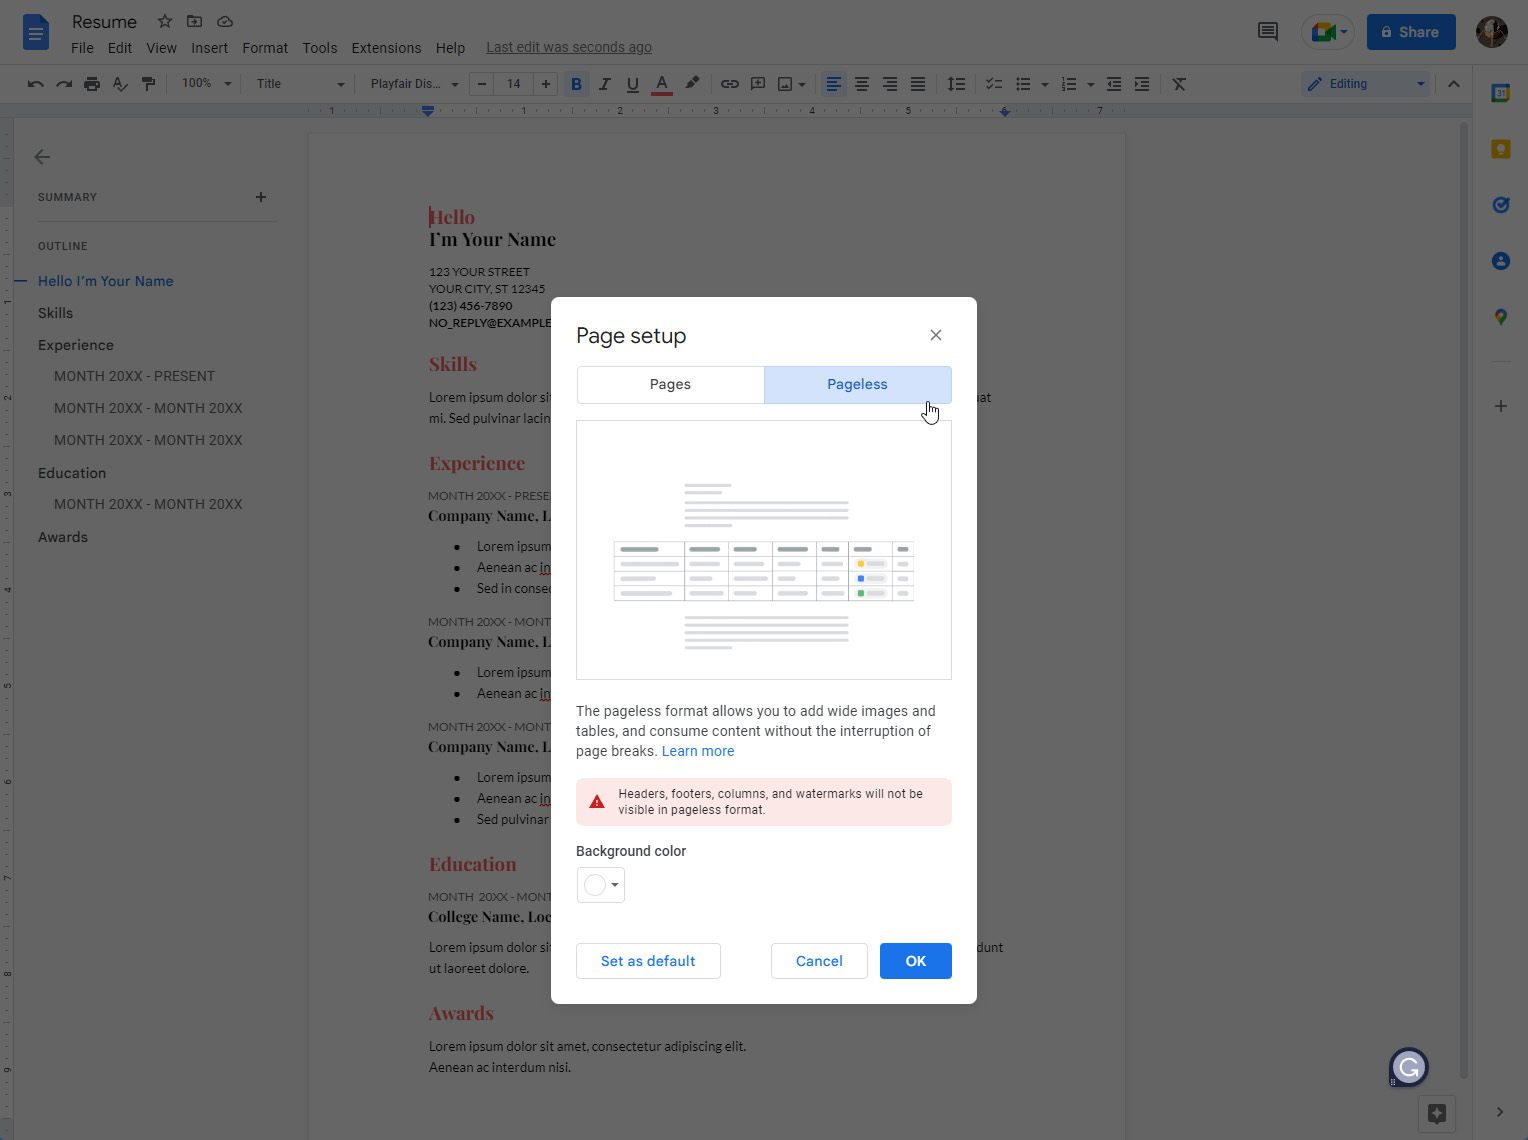
Task: Click the clear formatting icon
Action: tap(1179, 84)
